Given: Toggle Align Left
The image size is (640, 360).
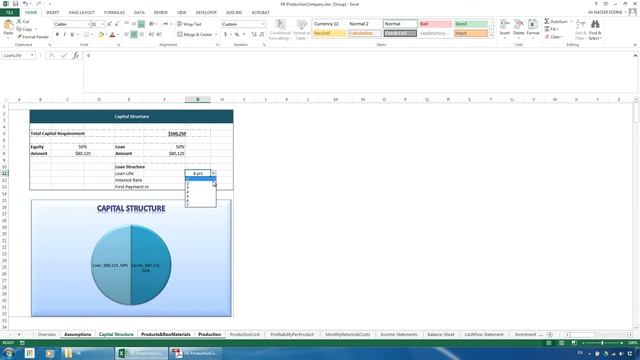Looking at the screenshot, I should point(127,35).
